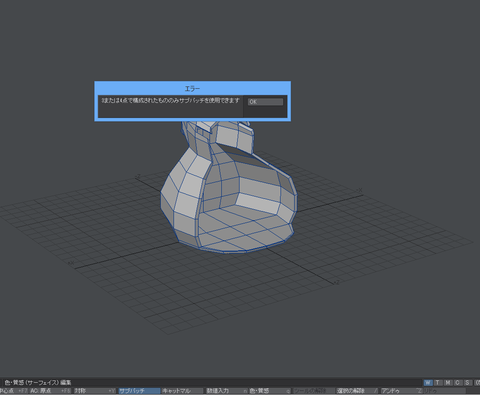480x395 pixels.
Task: Select the M morph map mode
Action: (x=448, y=383)
